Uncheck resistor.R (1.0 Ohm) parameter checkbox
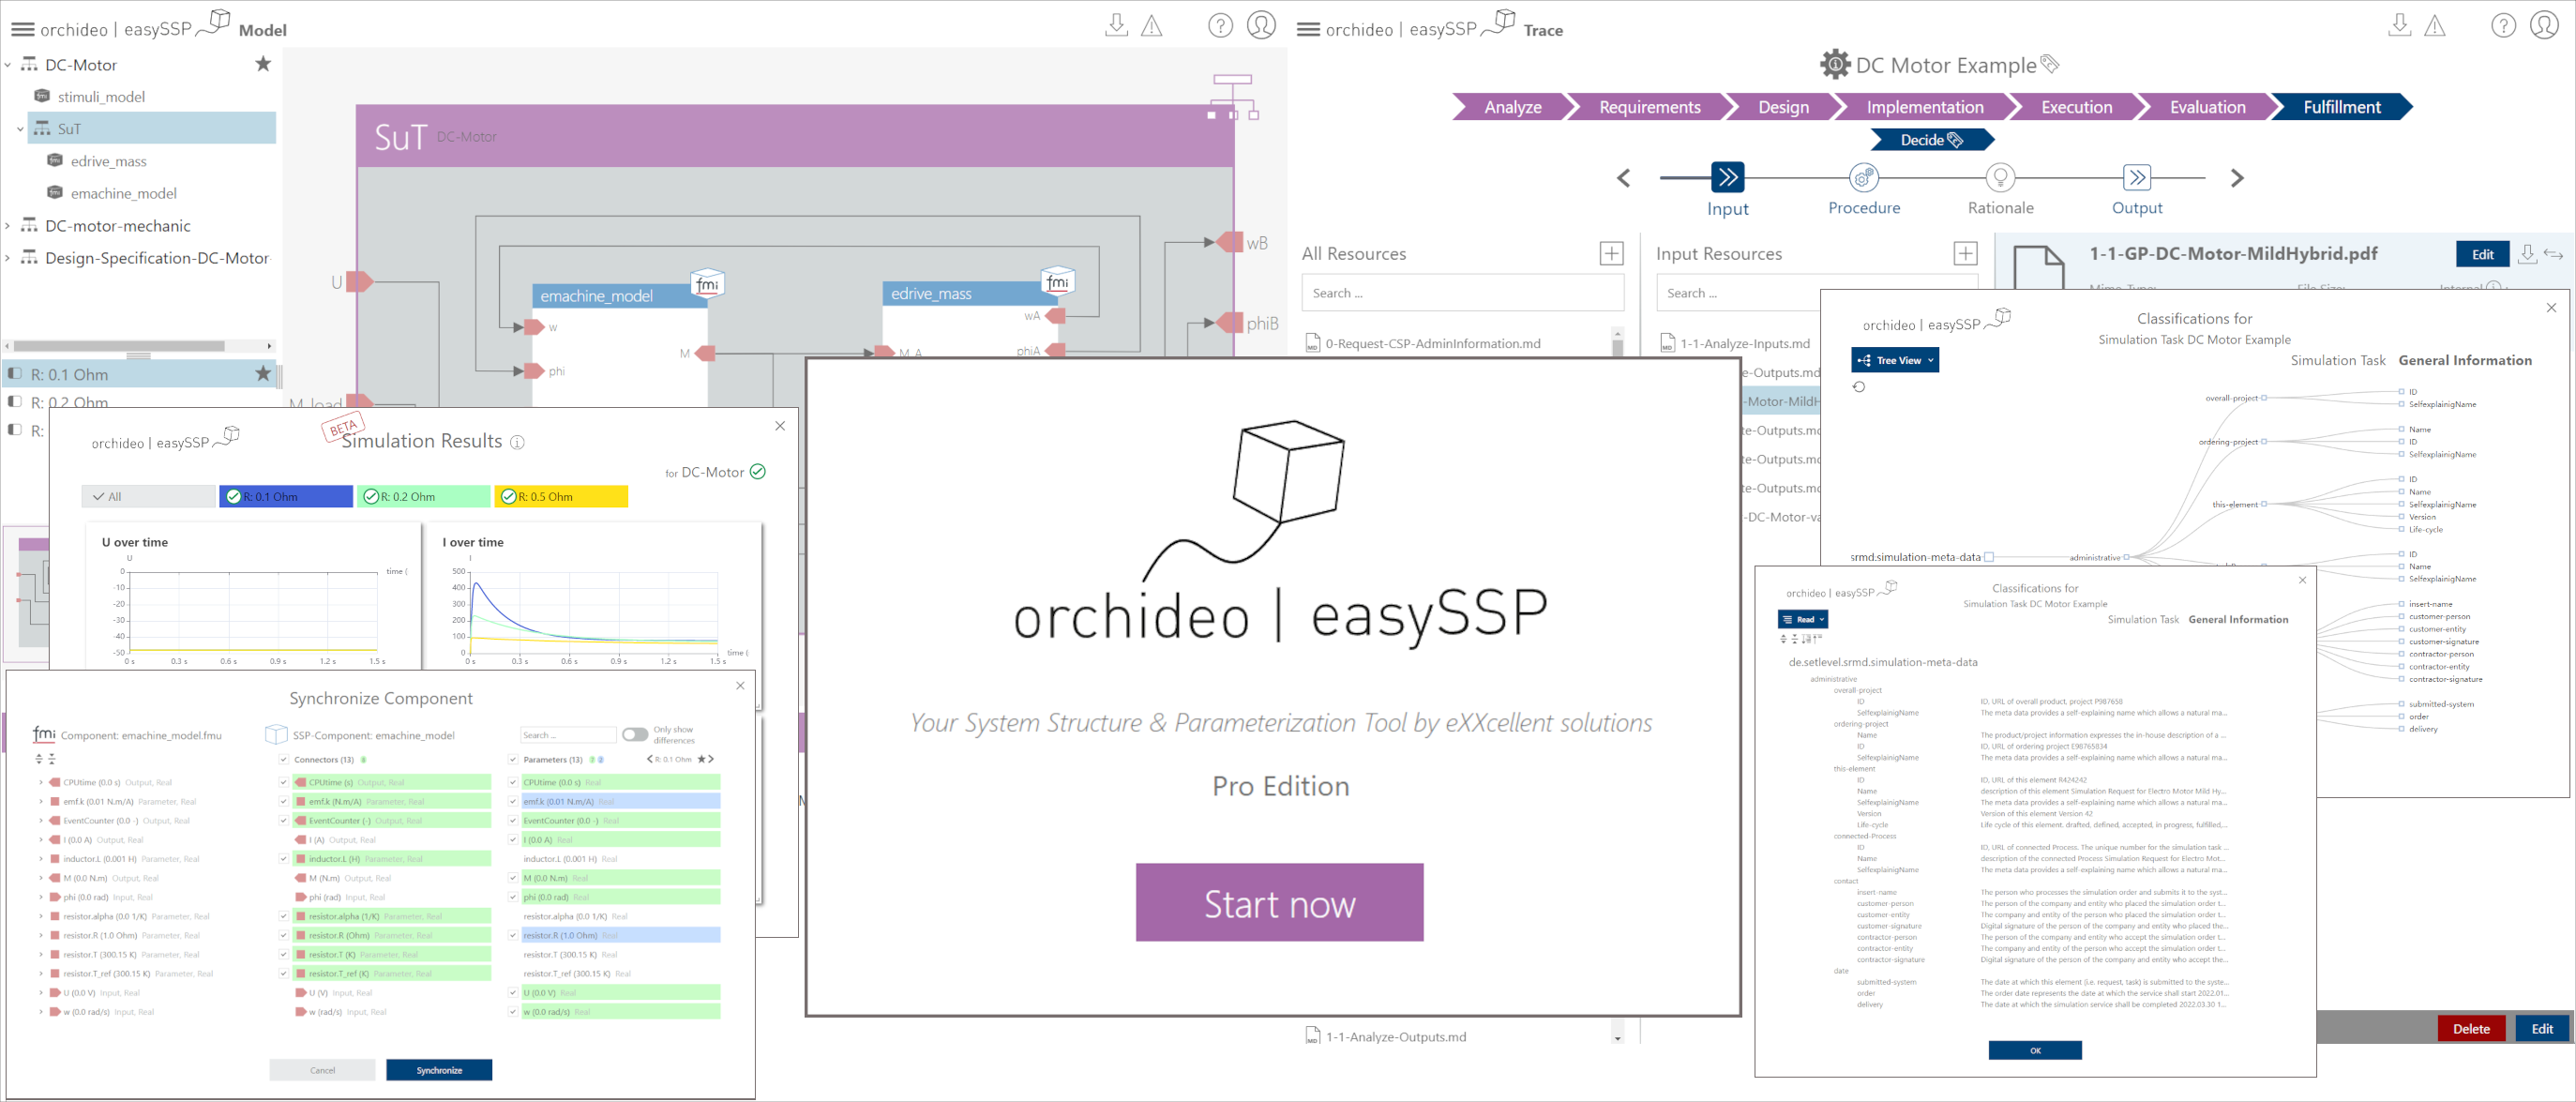Screen dimensions: 2576x1102 click(x=513, y=936)
